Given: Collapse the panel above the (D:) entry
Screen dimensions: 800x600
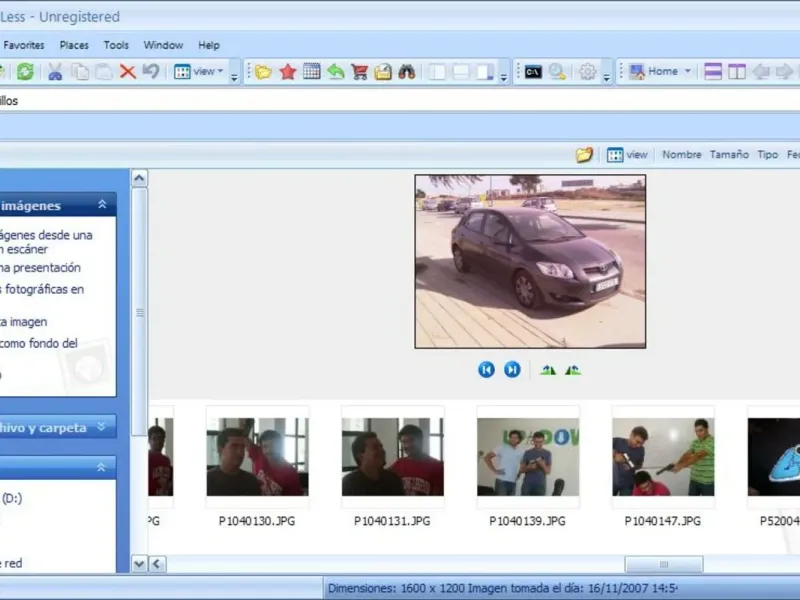Looking at the screenshot, I should (x=101, y=467).
